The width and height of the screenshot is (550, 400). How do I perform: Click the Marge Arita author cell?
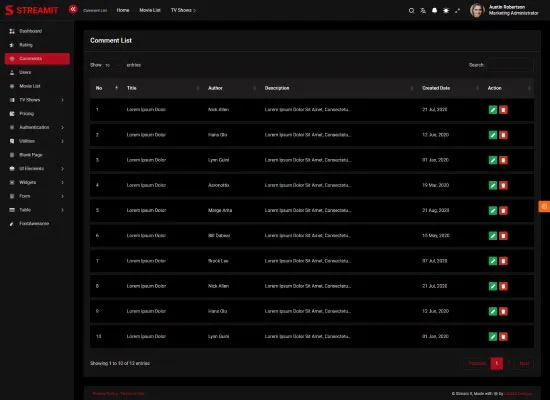[x=220, y=211]
